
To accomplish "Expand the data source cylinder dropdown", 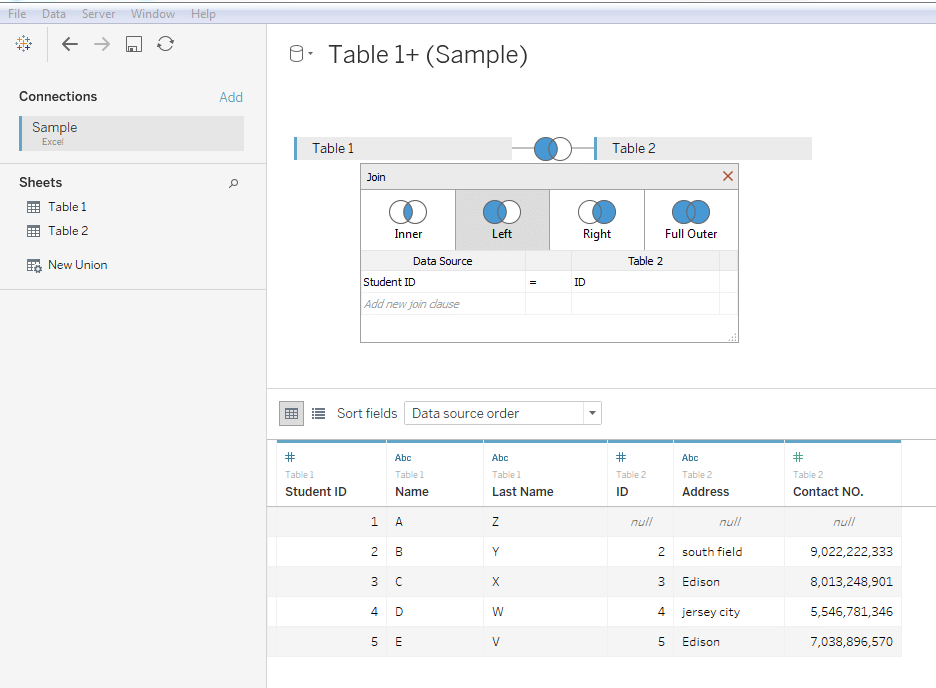I will [x=301, y=55].
